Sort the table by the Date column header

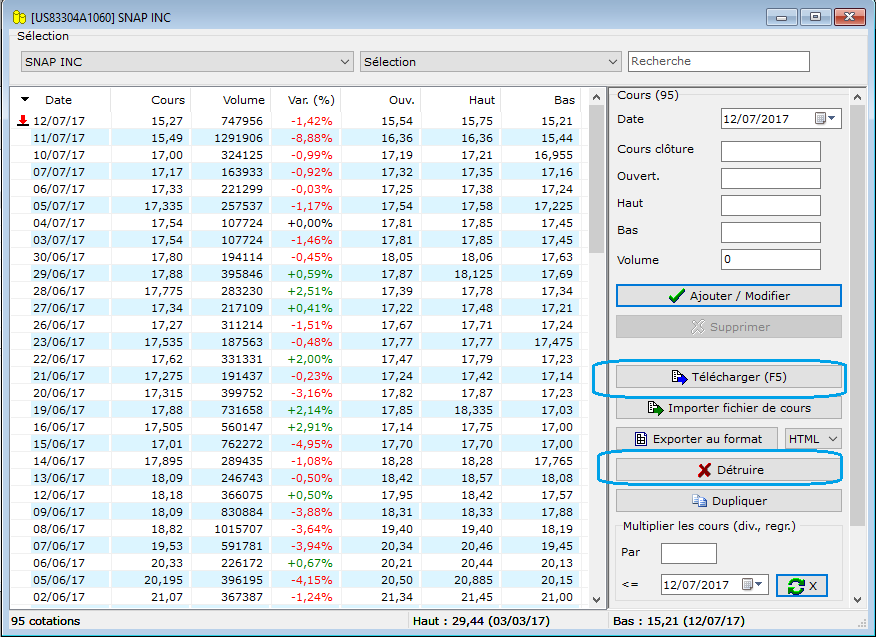point(58,100)
